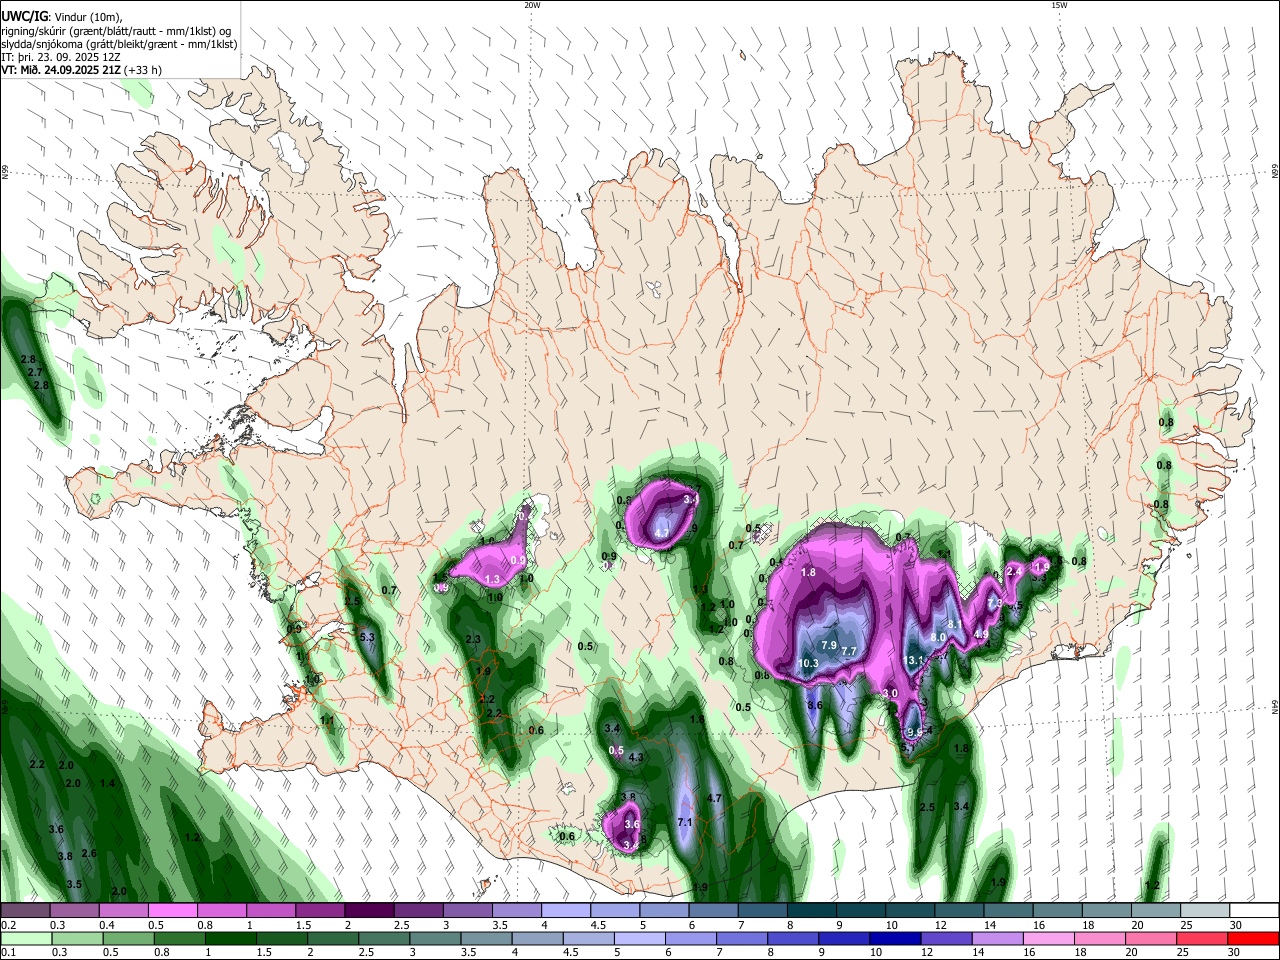Select the 7.7 precipitation value
1280x960 pixels.
[x=849, y=652]
